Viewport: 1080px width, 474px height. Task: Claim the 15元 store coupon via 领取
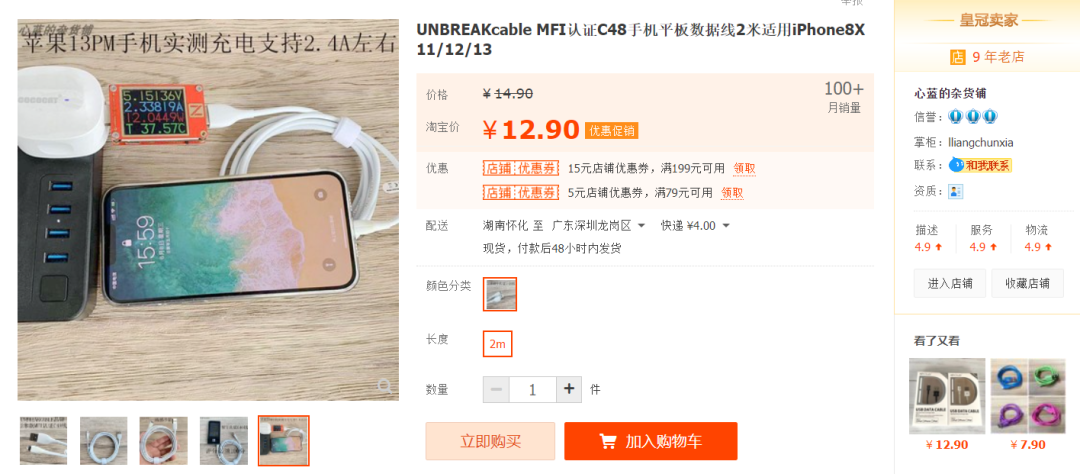pyautogui.click(x=745, y=168)
